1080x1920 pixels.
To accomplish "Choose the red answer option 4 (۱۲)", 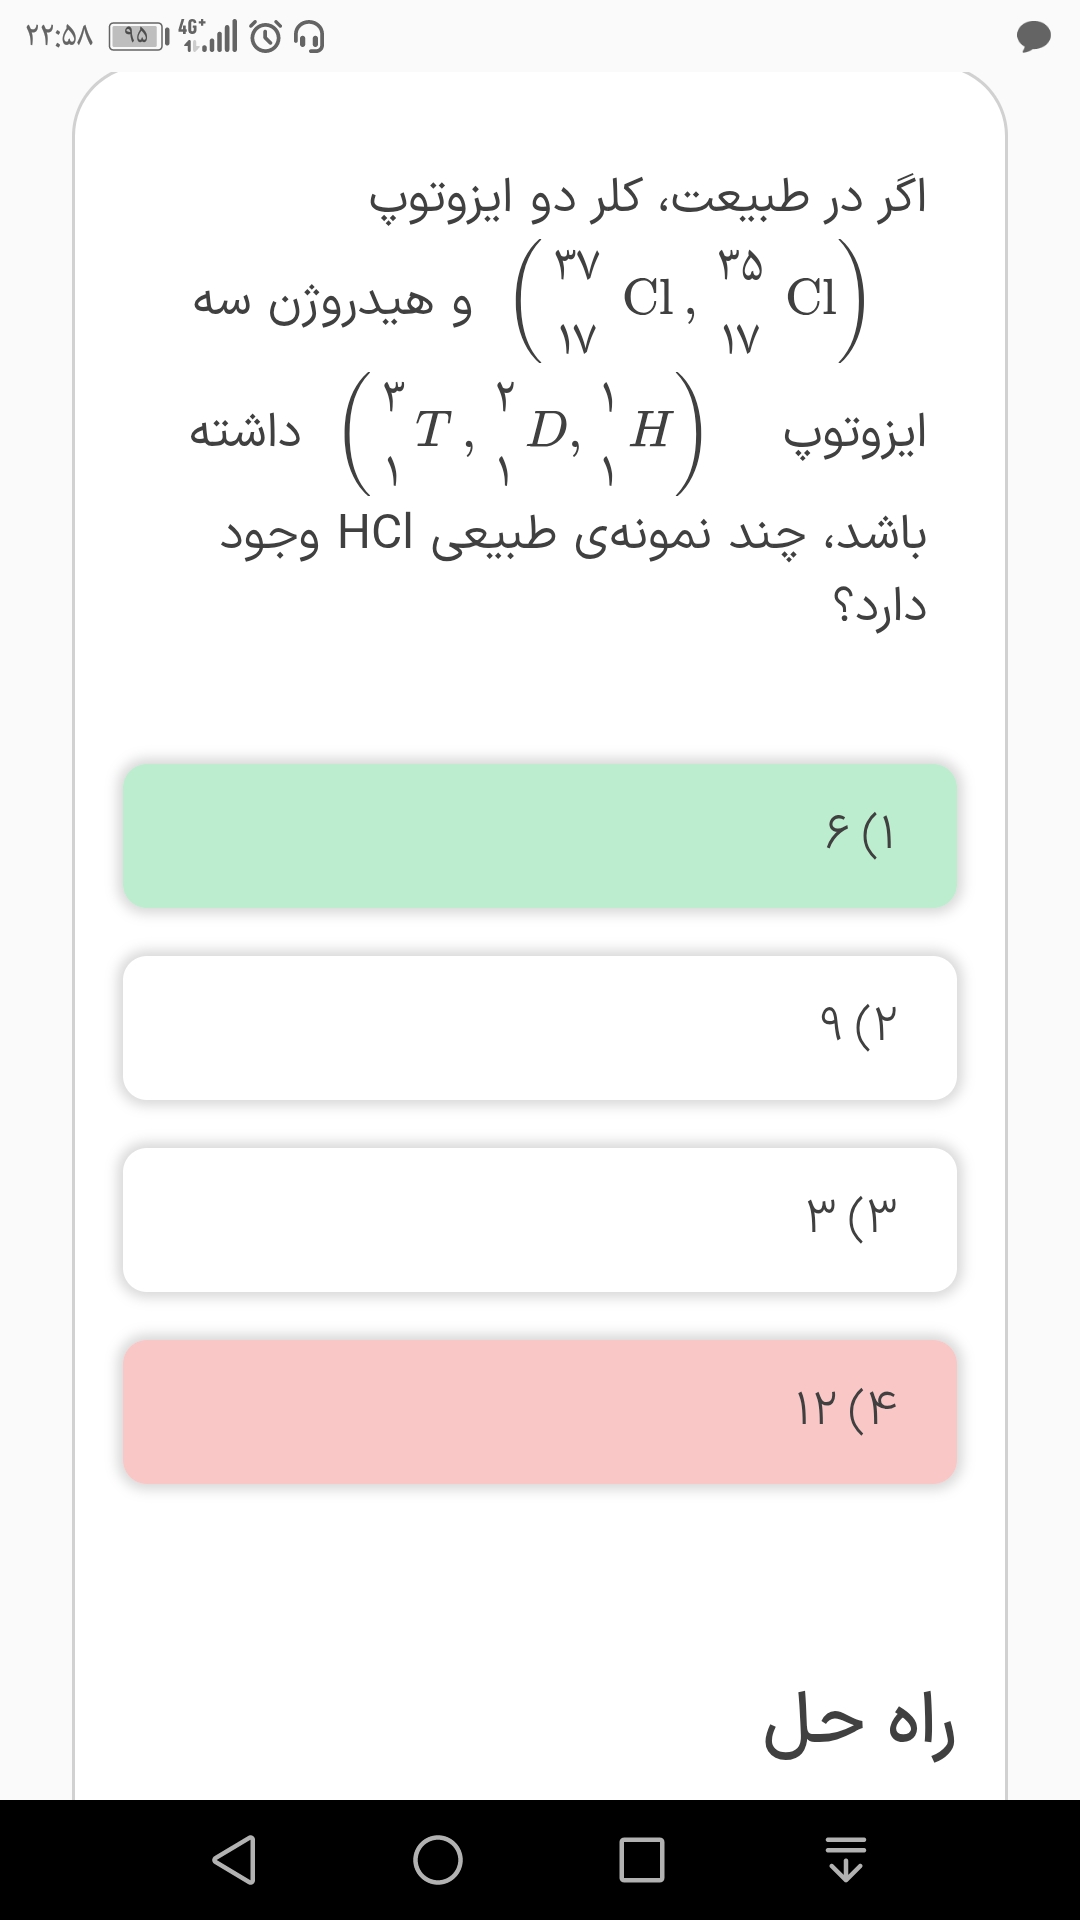I will click(540, 1412).
